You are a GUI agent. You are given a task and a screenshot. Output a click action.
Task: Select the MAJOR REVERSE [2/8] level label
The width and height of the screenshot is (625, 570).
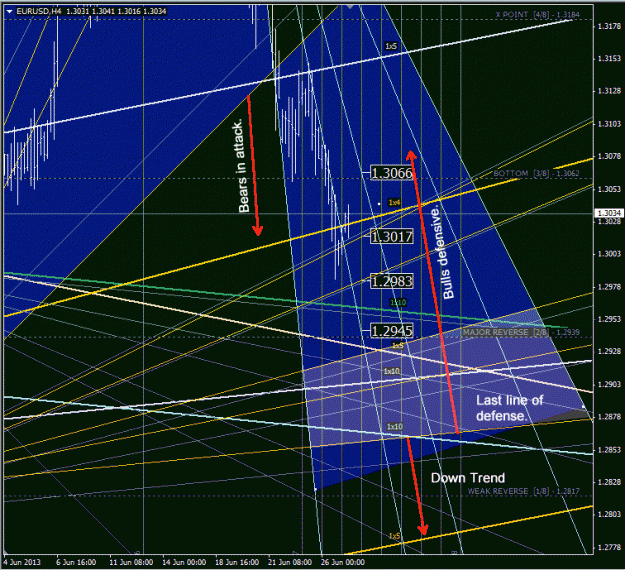(x=521, y=332)
